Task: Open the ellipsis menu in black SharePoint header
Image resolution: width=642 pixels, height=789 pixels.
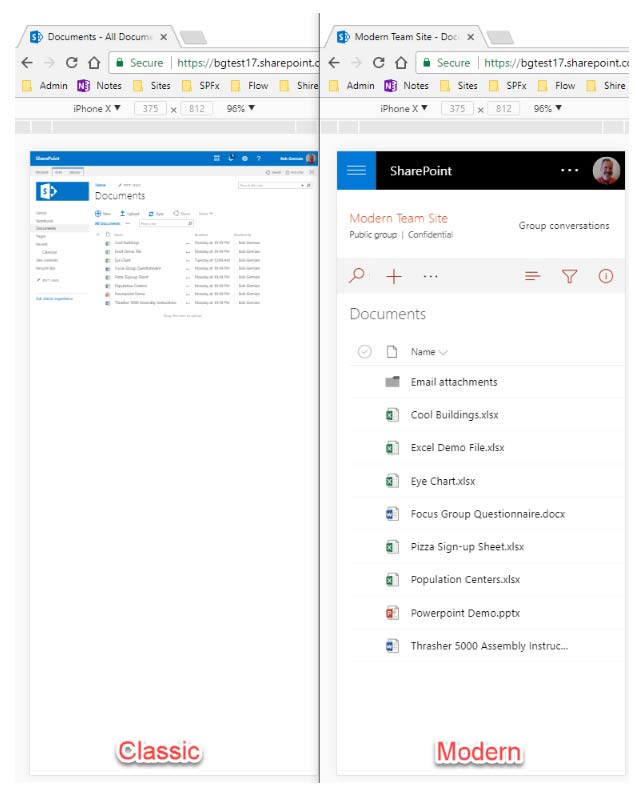Action: point(569,171)
